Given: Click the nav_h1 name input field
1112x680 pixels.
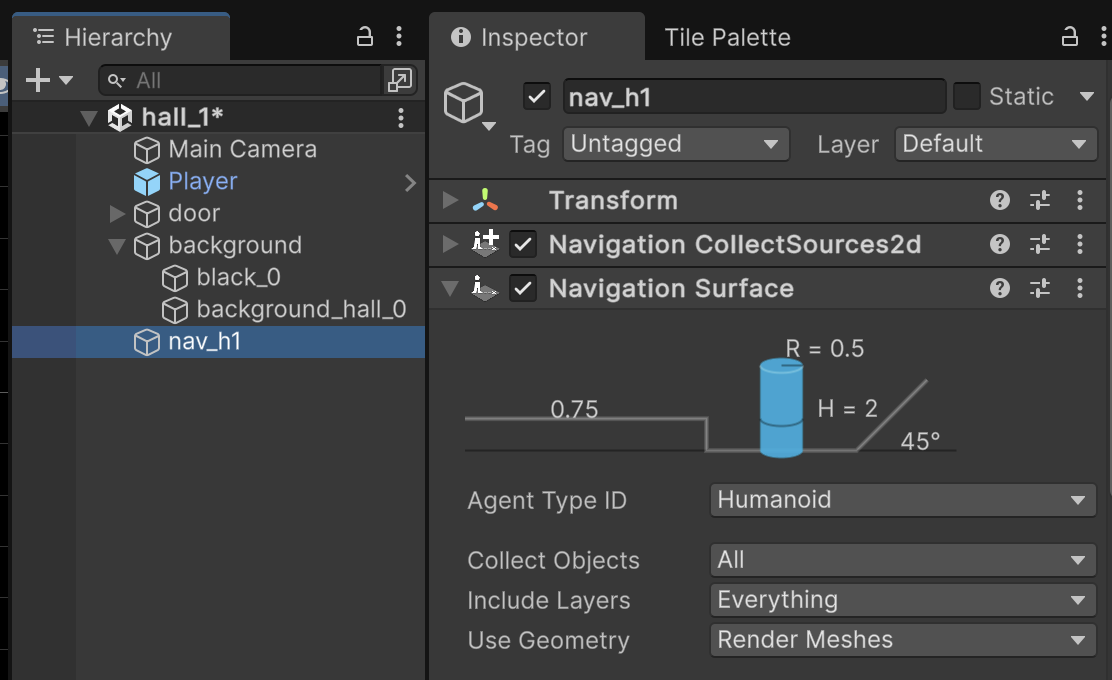Looking at the screenshot, I should pos(753,96).
